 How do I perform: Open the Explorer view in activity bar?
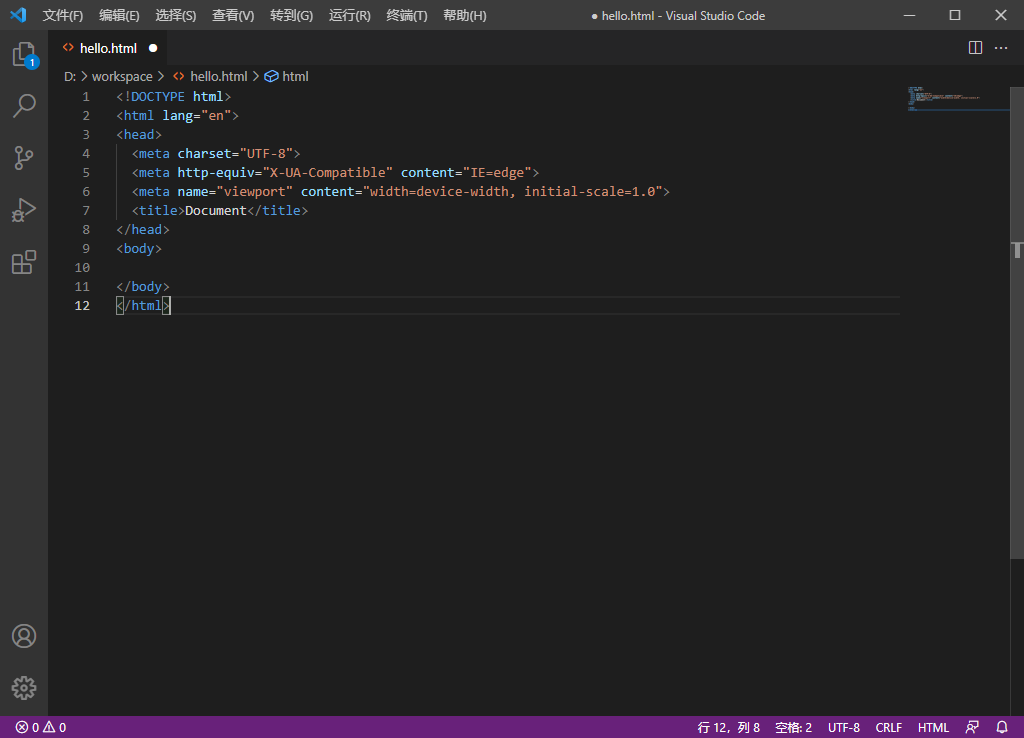(24, 55)
